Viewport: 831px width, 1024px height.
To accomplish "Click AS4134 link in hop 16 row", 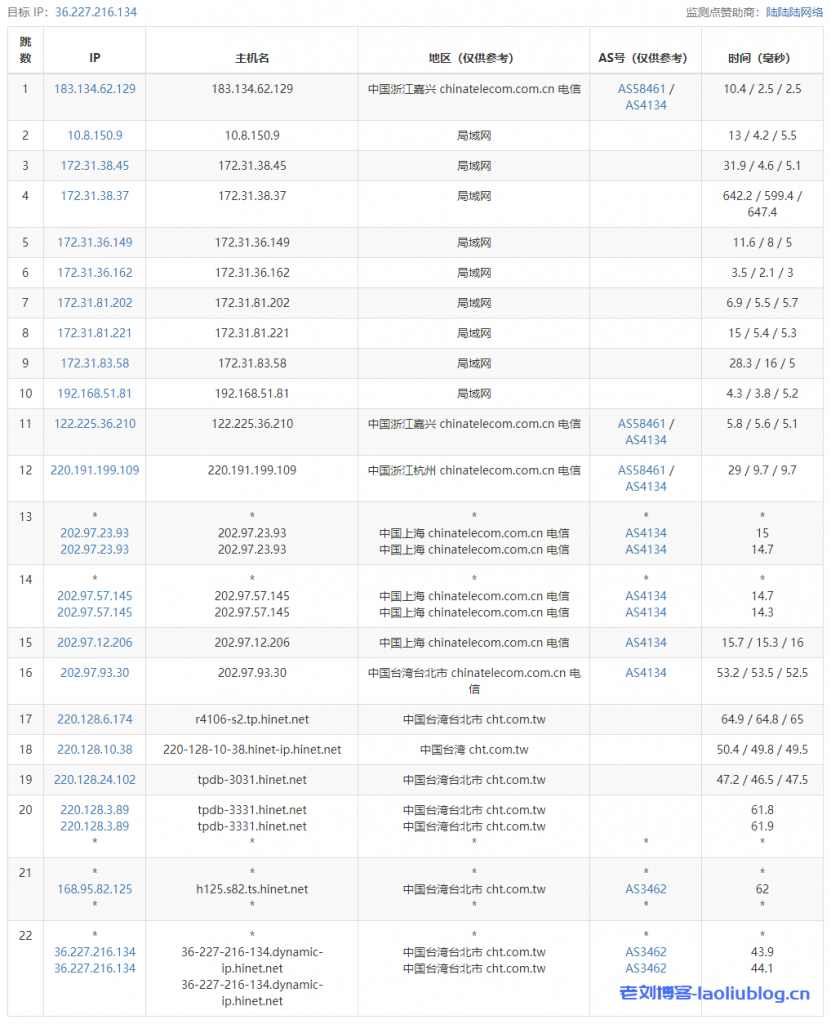I will click(646, 673).
